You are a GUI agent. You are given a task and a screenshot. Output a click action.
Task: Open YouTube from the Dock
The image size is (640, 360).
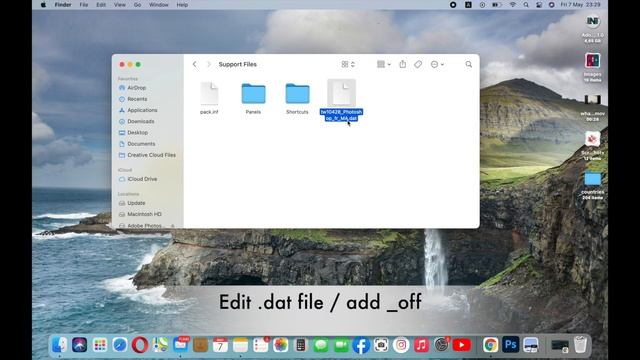tap(462, 345)
